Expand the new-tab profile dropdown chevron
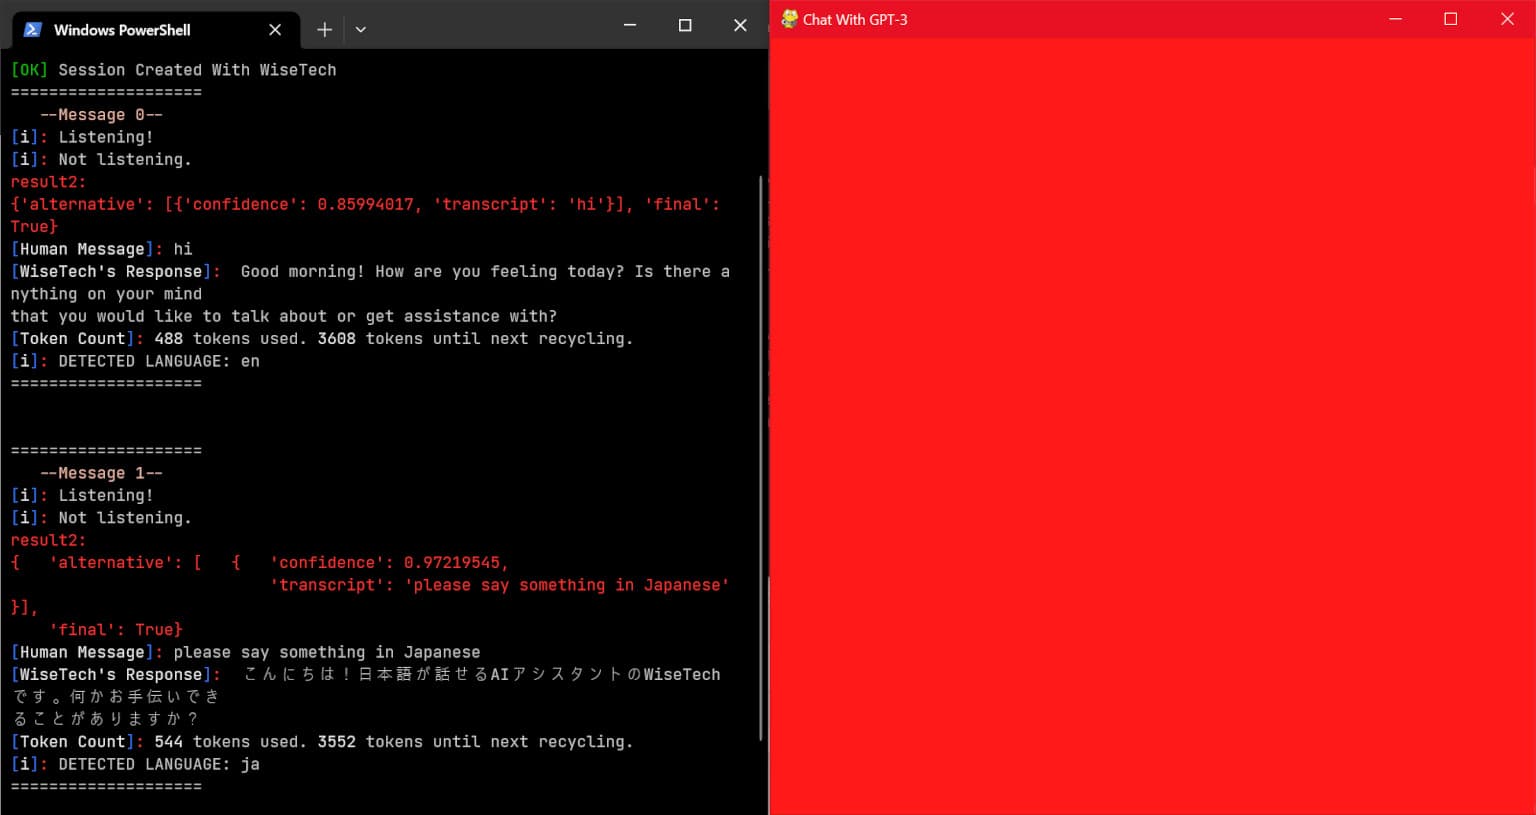1536x815 pixels. coord(361,29)
